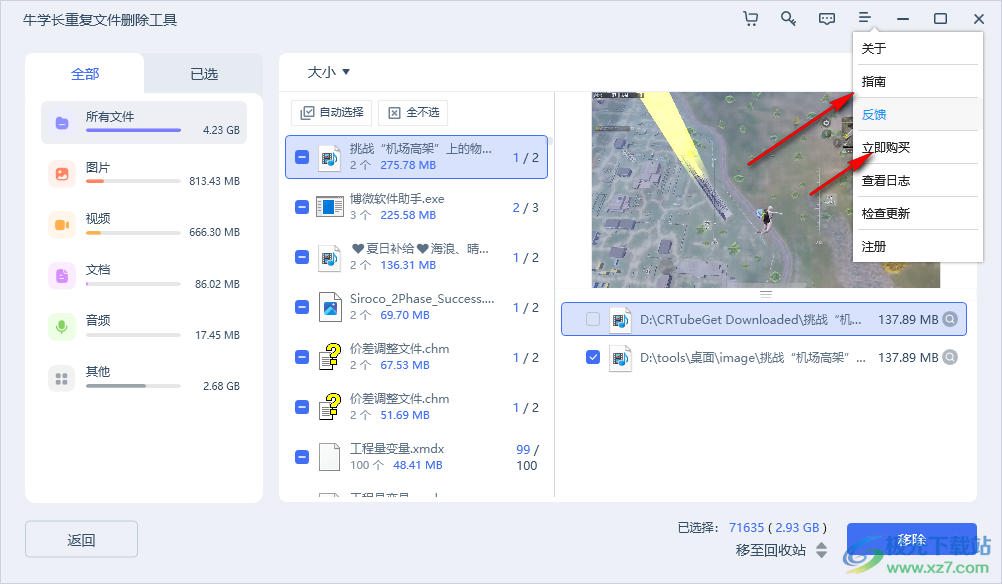This screenshot has width=1002, height=584.
Task: Select the Video category icon
Action: 62,225
